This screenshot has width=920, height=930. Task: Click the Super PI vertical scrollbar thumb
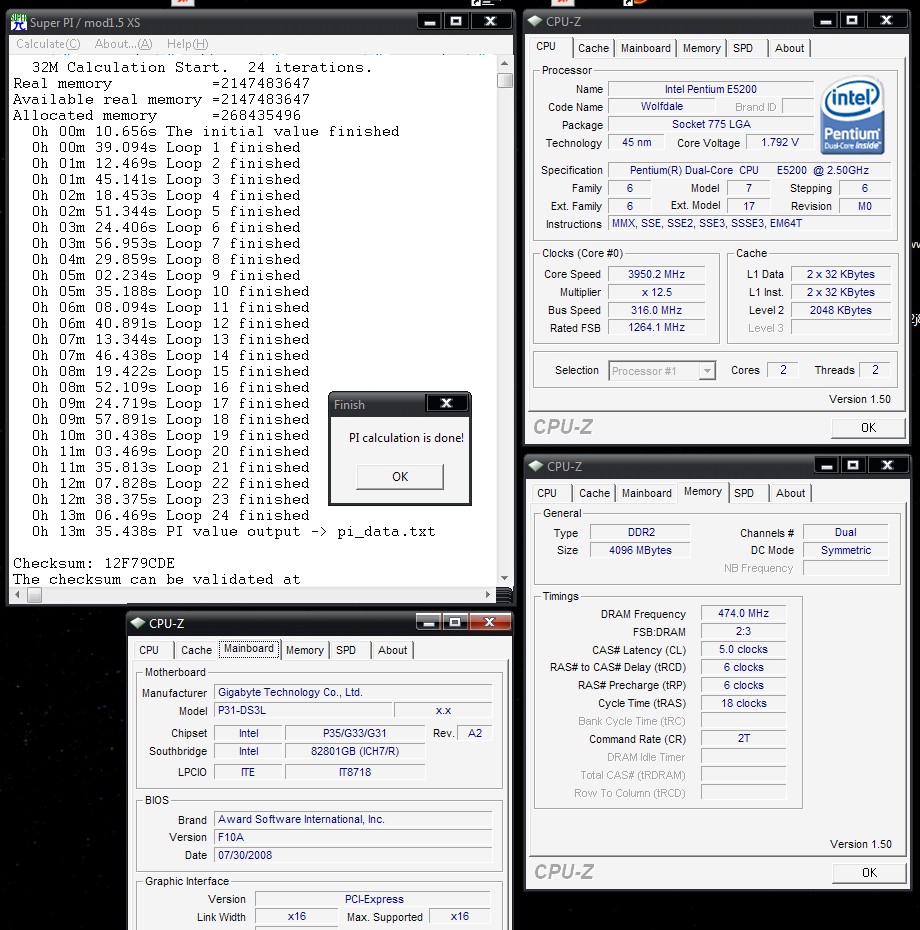[505, 80]
